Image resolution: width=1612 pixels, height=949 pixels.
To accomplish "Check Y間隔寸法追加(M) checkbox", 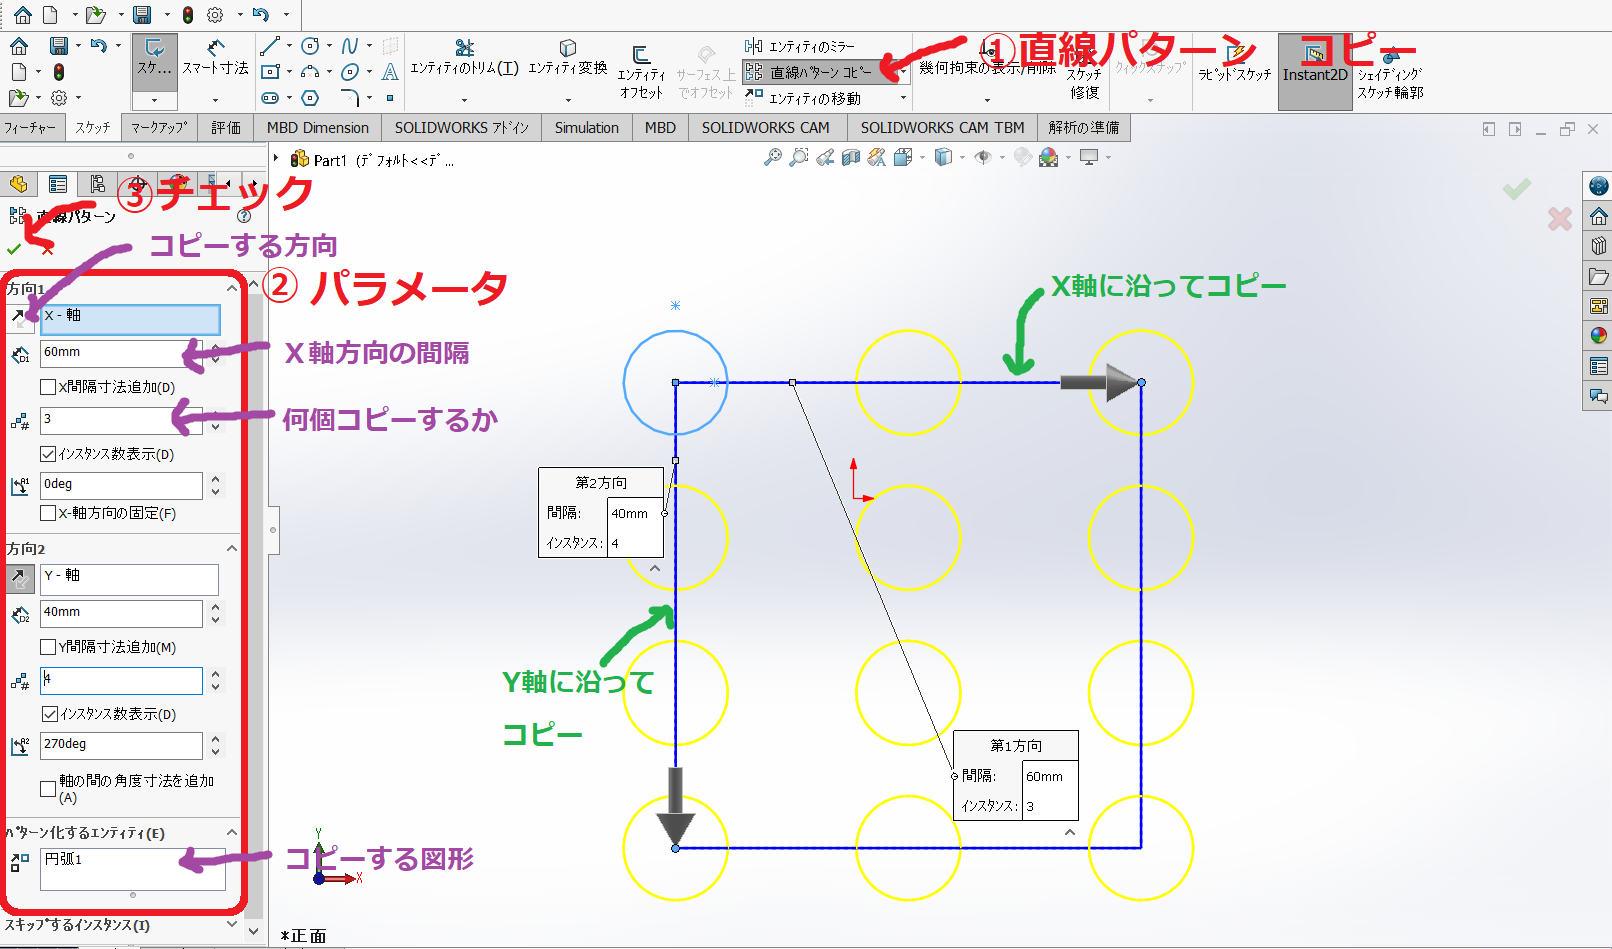I will [x=48, y=647].
